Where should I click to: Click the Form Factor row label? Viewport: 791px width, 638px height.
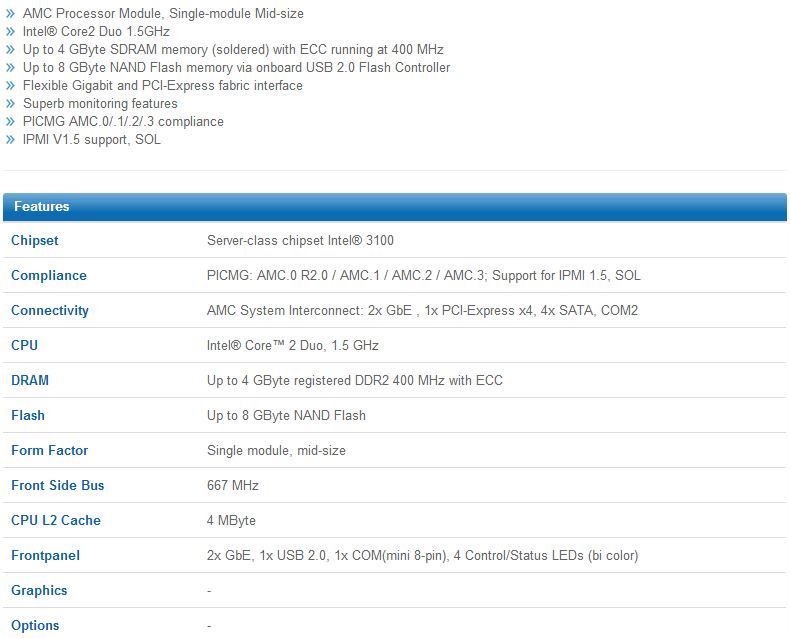point(49,450)
